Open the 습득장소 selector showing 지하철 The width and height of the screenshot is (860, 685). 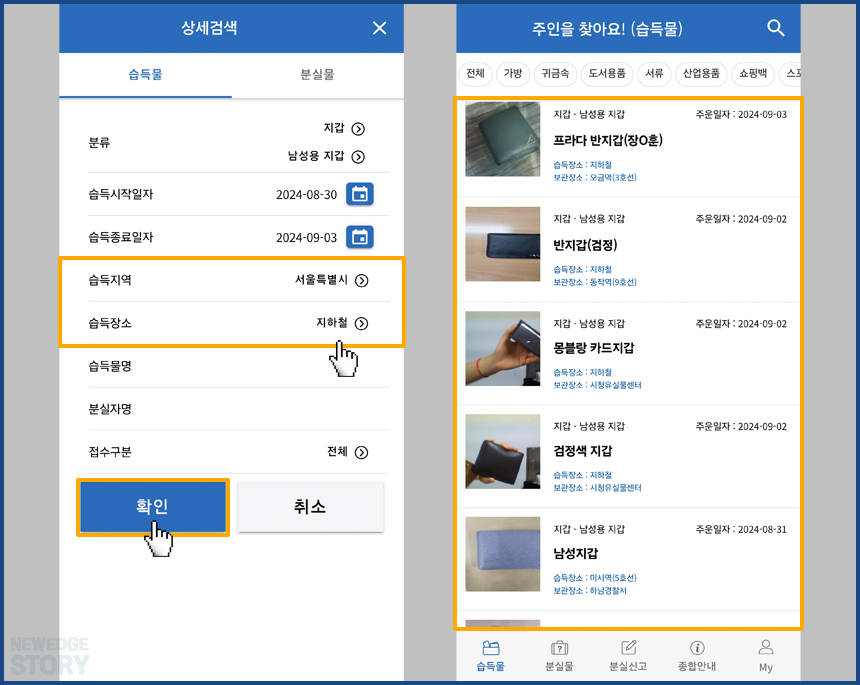click(232, 322)
